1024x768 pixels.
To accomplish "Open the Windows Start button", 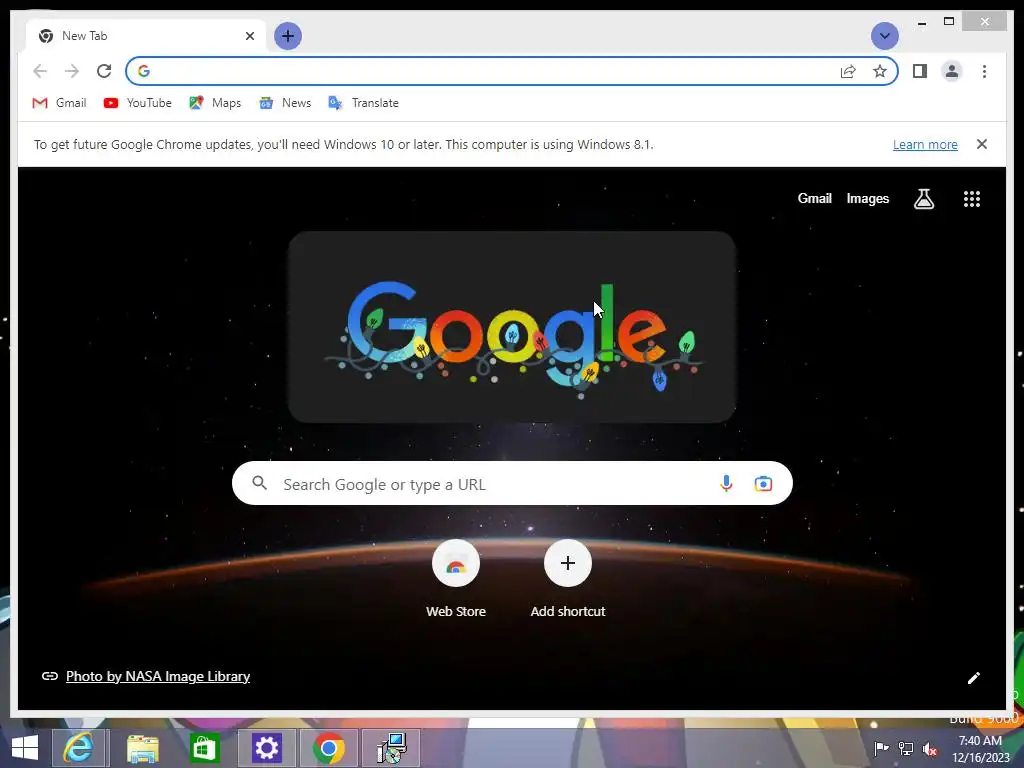I will [25, 748].
